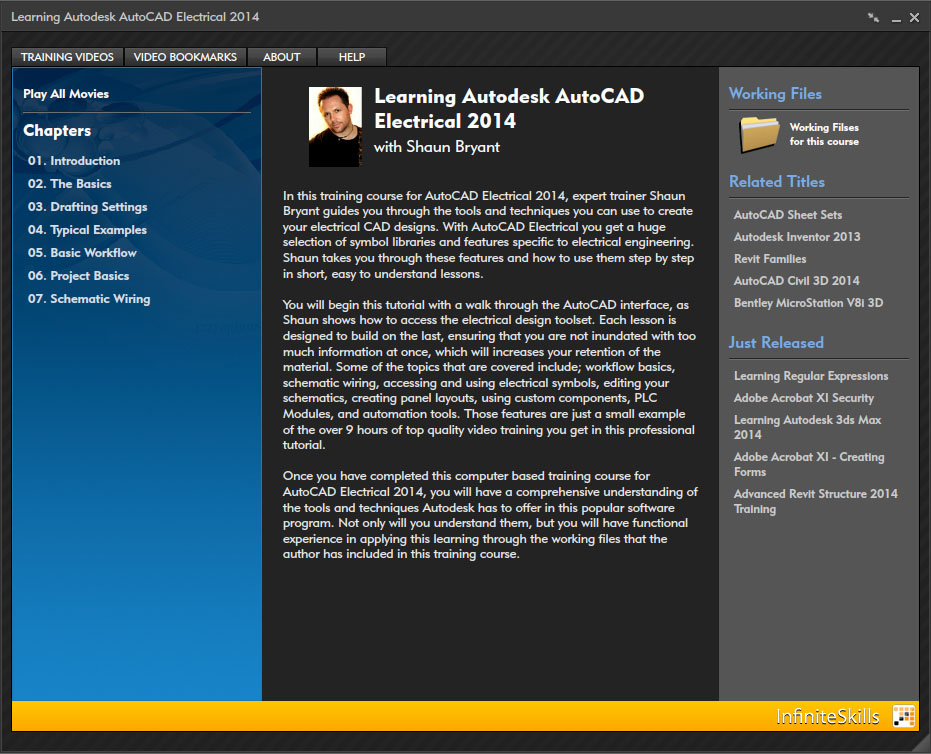
Task: Open the Working Files folder icon
Action: point(759,135)
